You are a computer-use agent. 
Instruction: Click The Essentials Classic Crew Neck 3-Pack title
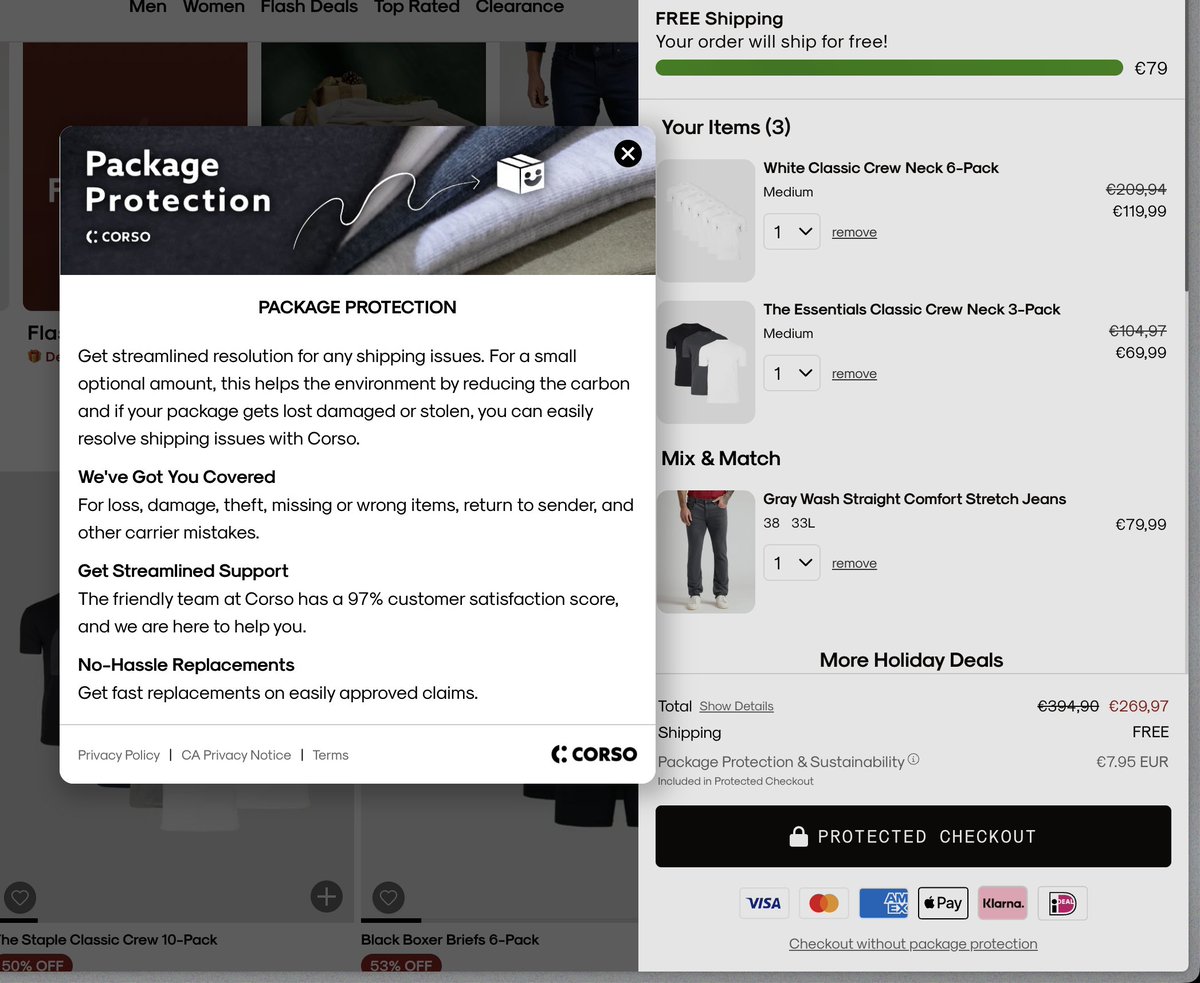coord(912,309)
